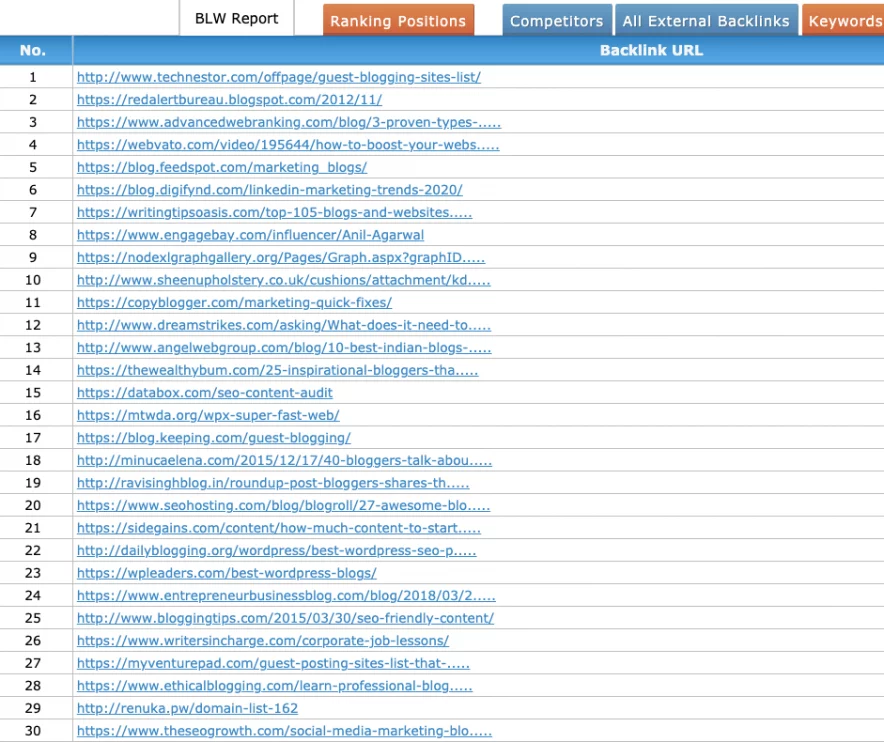The width and height of the screenshot is (884, 742).
Task: Open the minucaelena.com link
Action: (284, 461)
